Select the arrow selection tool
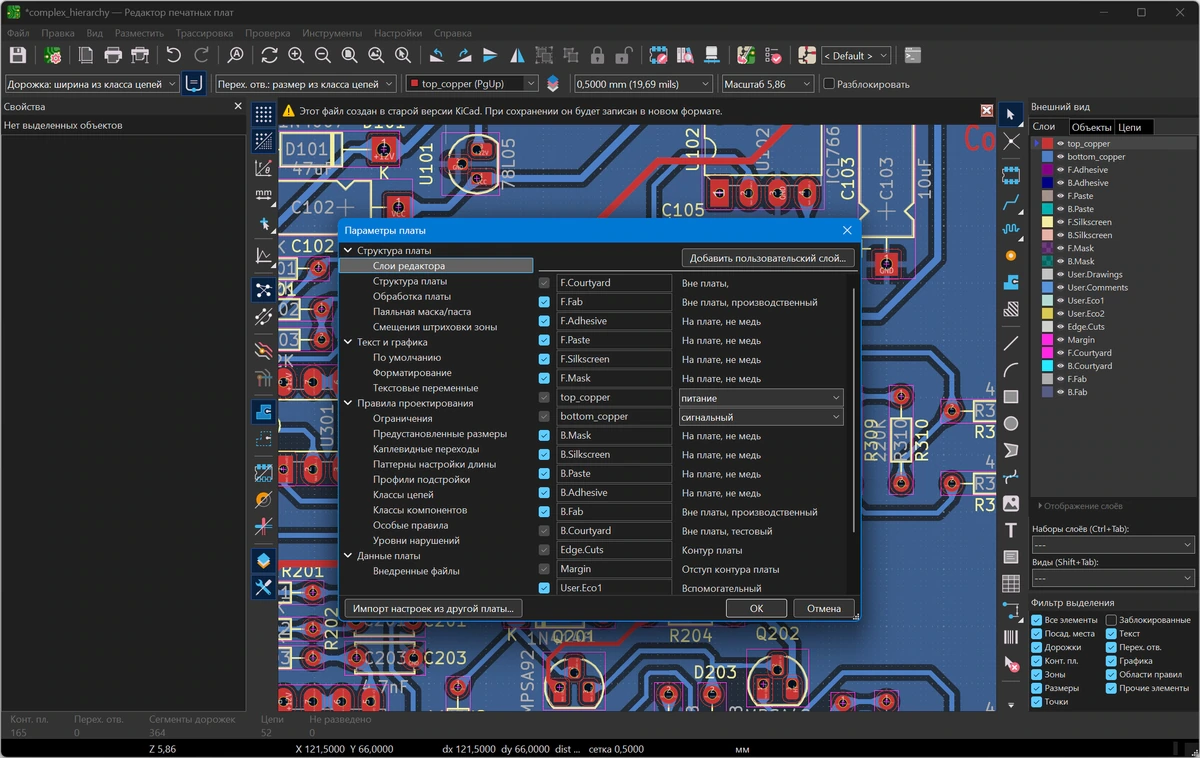Viewport: 1200px width, 758px height. tap(1011, 115)
